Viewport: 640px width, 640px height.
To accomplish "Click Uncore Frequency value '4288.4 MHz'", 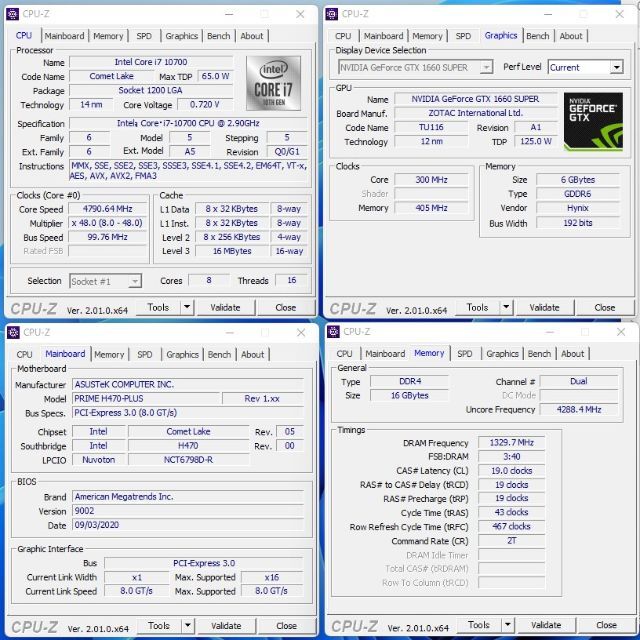I will pyautogui.click(x=579, y=409).
